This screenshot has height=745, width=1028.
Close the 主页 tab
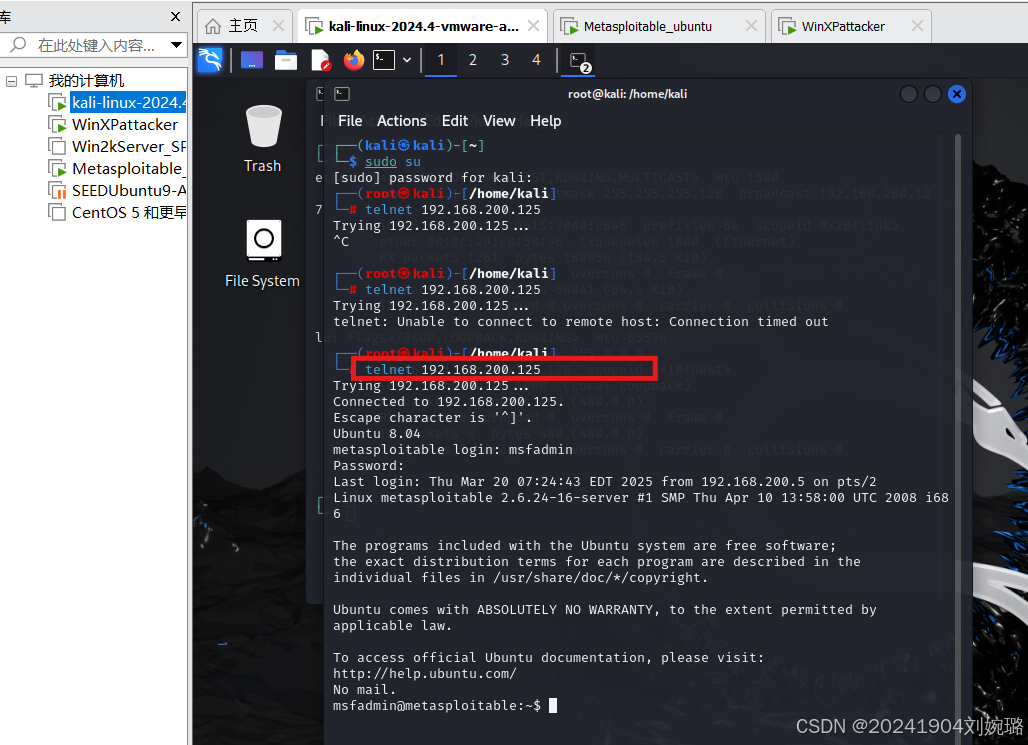[x=278, y=26]
